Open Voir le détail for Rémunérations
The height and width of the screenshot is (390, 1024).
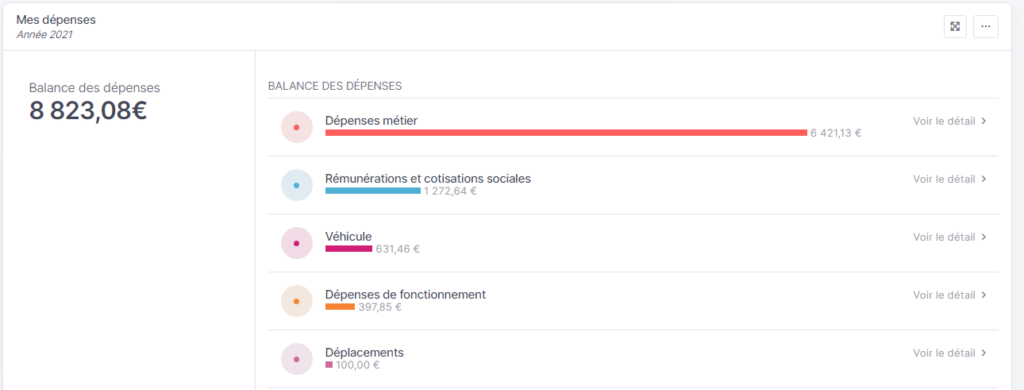pos(944,179)
